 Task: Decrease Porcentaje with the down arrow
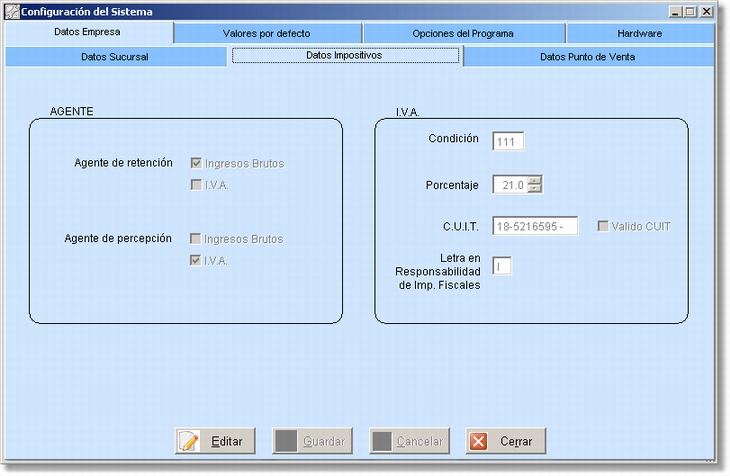(535, 189)
